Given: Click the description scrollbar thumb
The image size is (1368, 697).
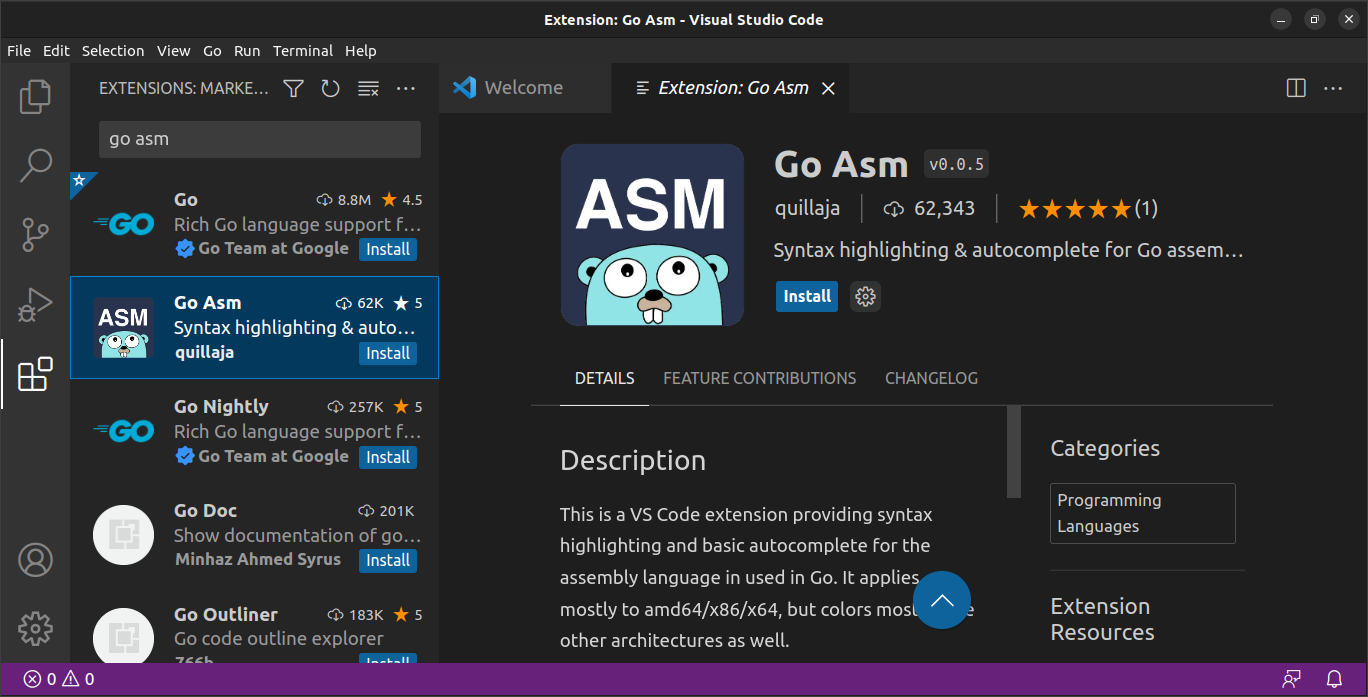Looking at the screenshot, I should [1014, 451].
